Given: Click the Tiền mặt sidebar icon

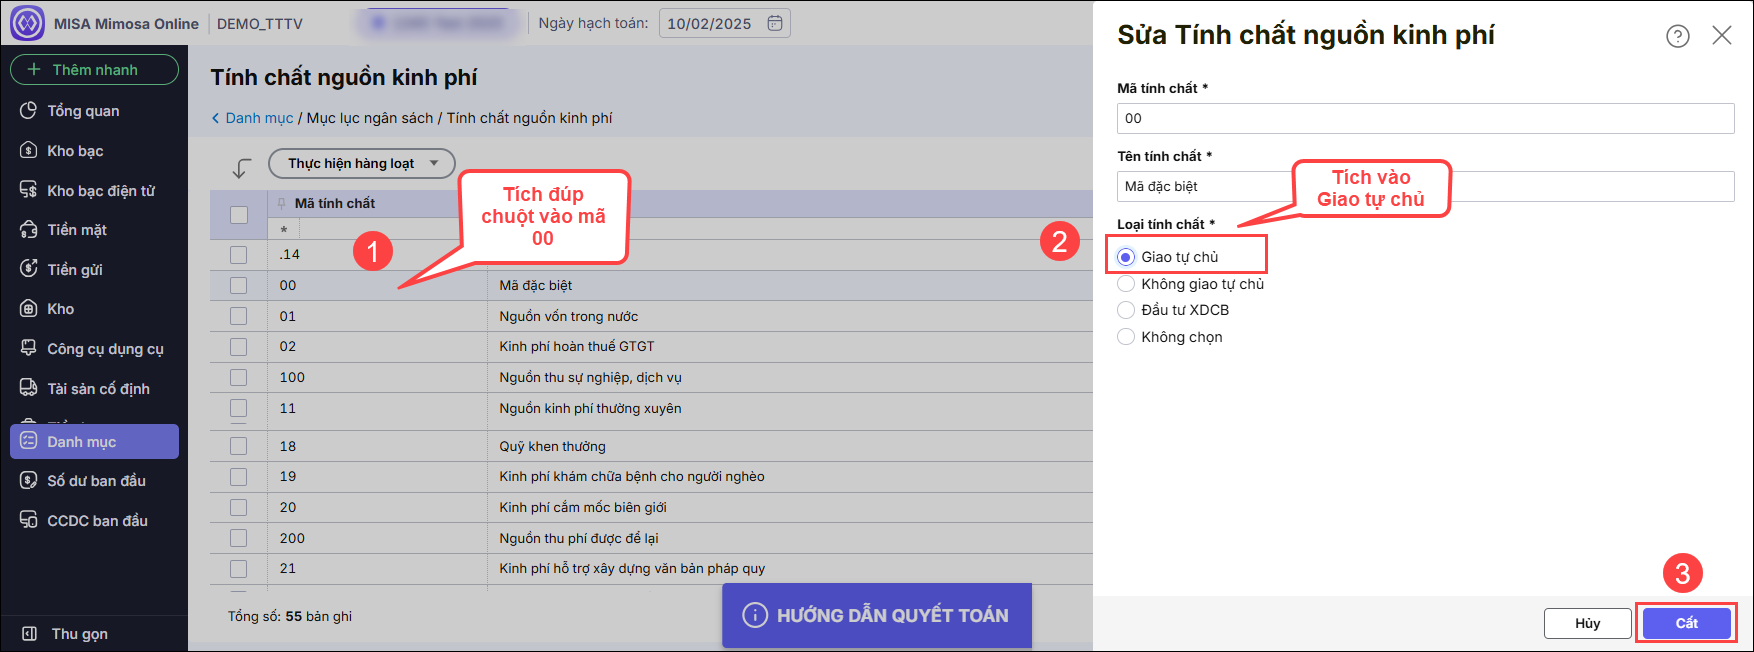Looking at the screenshot, I should tap(29, 229).
